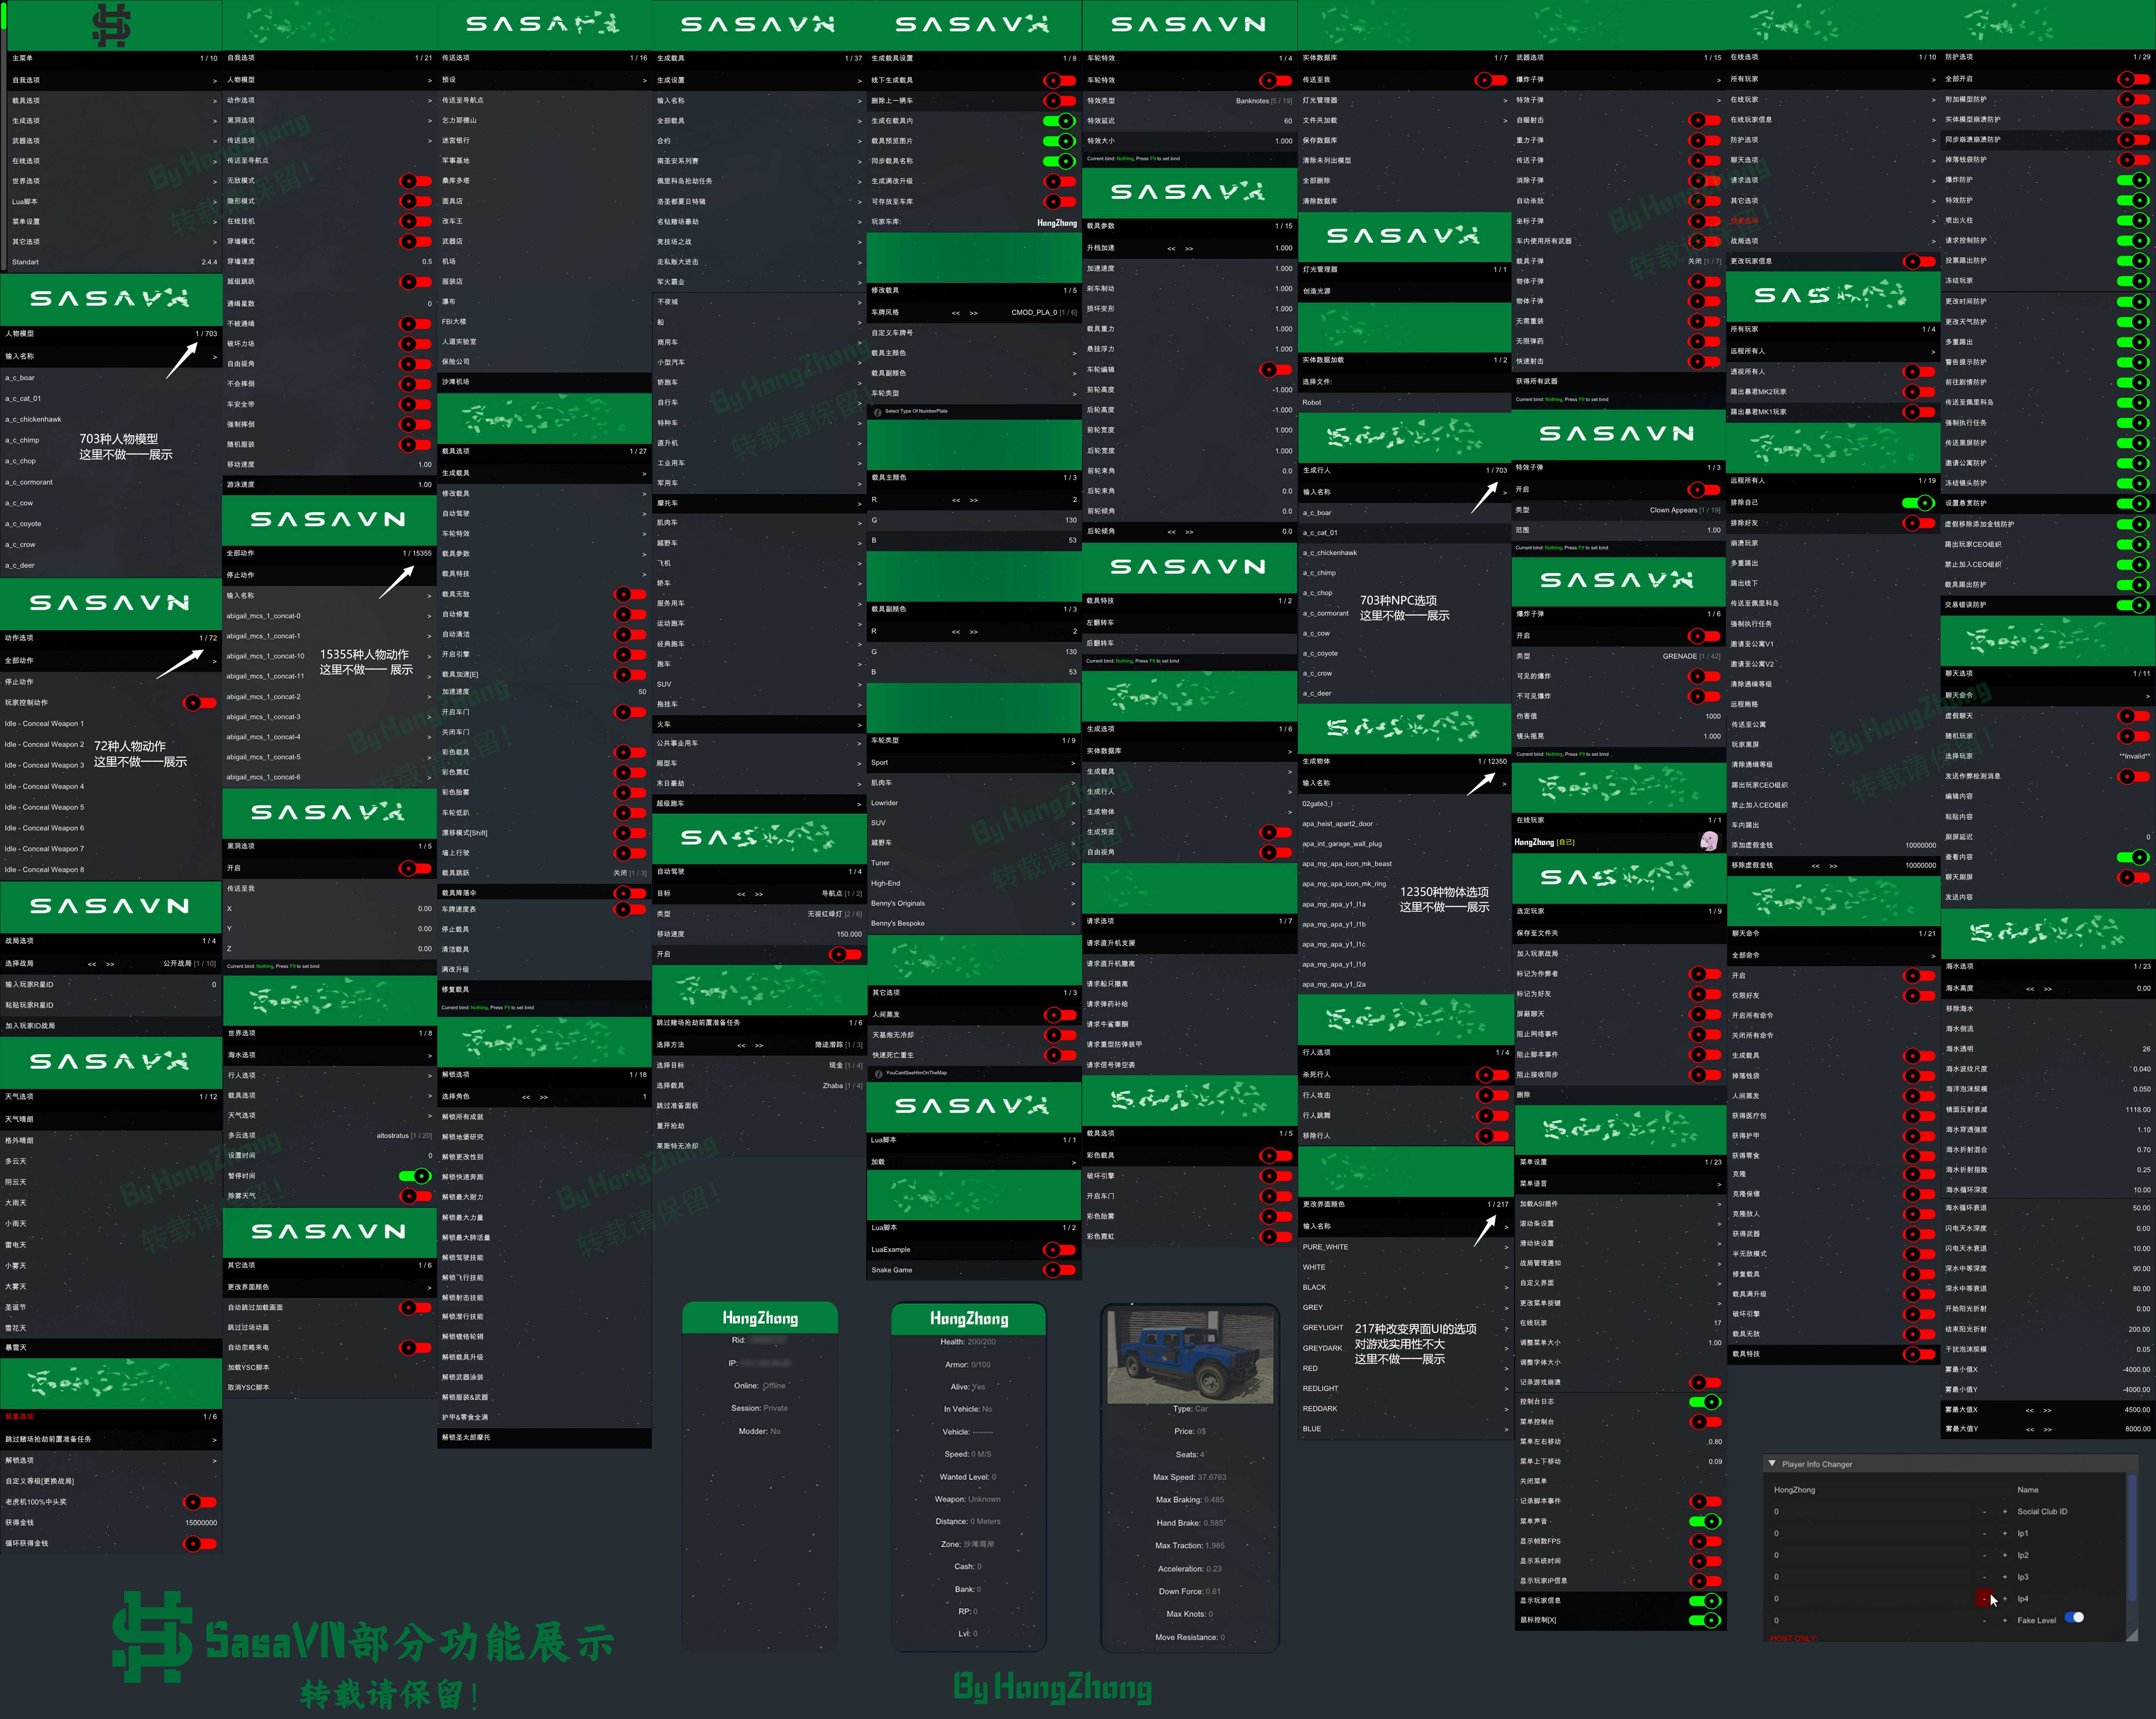
Task: Click the << arrow in 车牌风格 row
Action: (x=956, y=313)
